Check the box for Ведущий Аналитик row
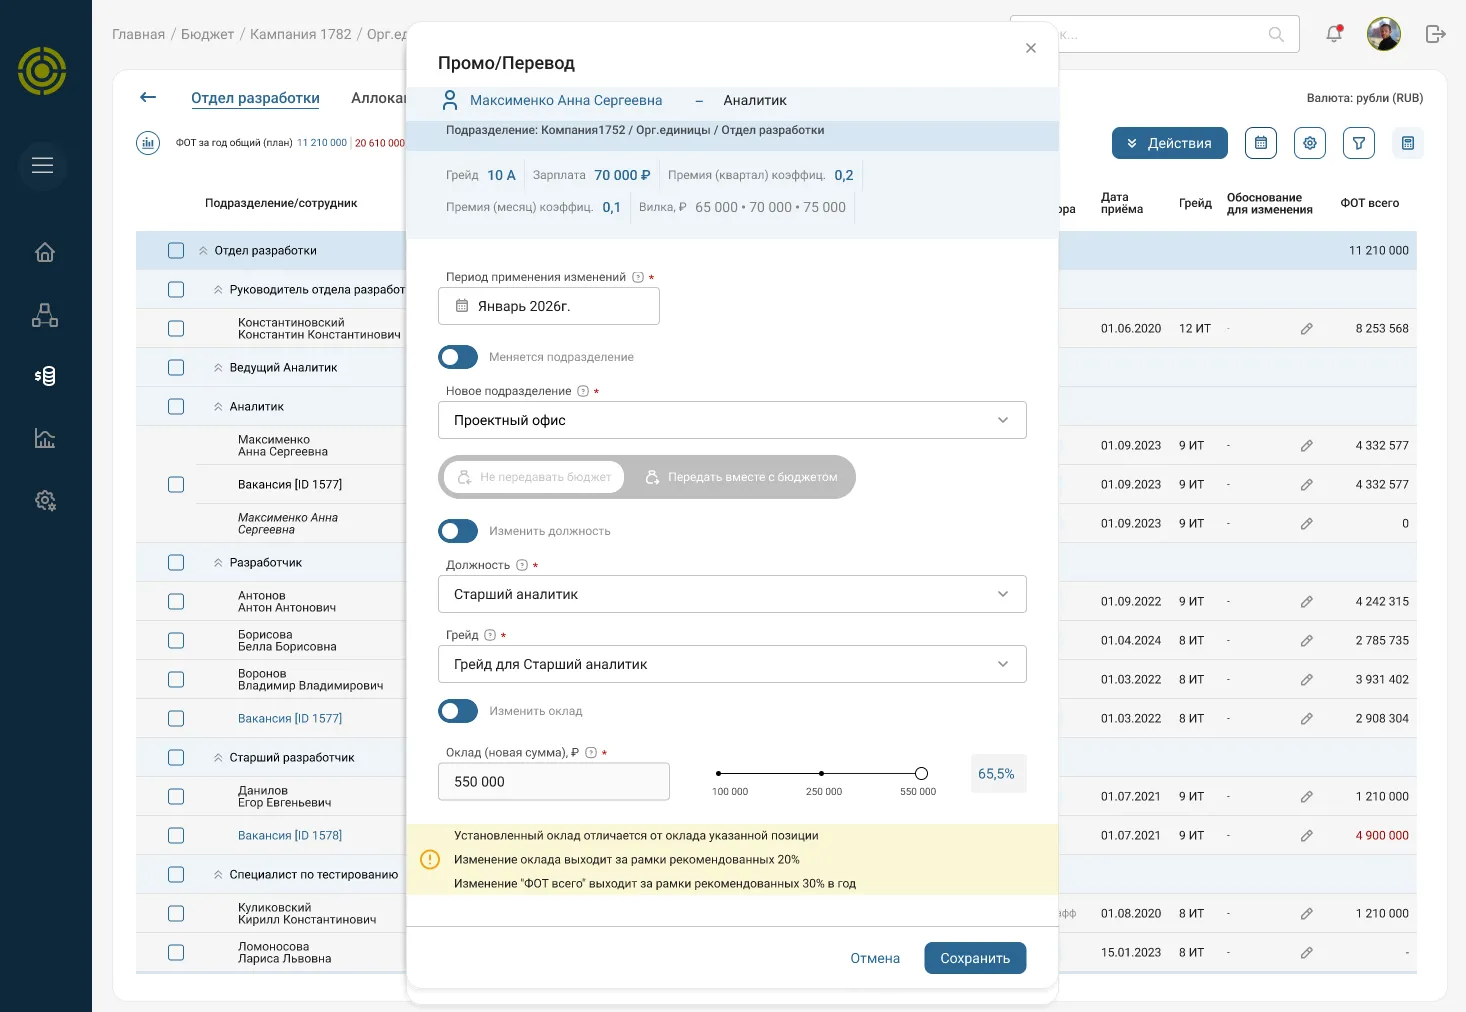Image resolution: width=1466 pixels, height=1012 pixels. (176, 368)
